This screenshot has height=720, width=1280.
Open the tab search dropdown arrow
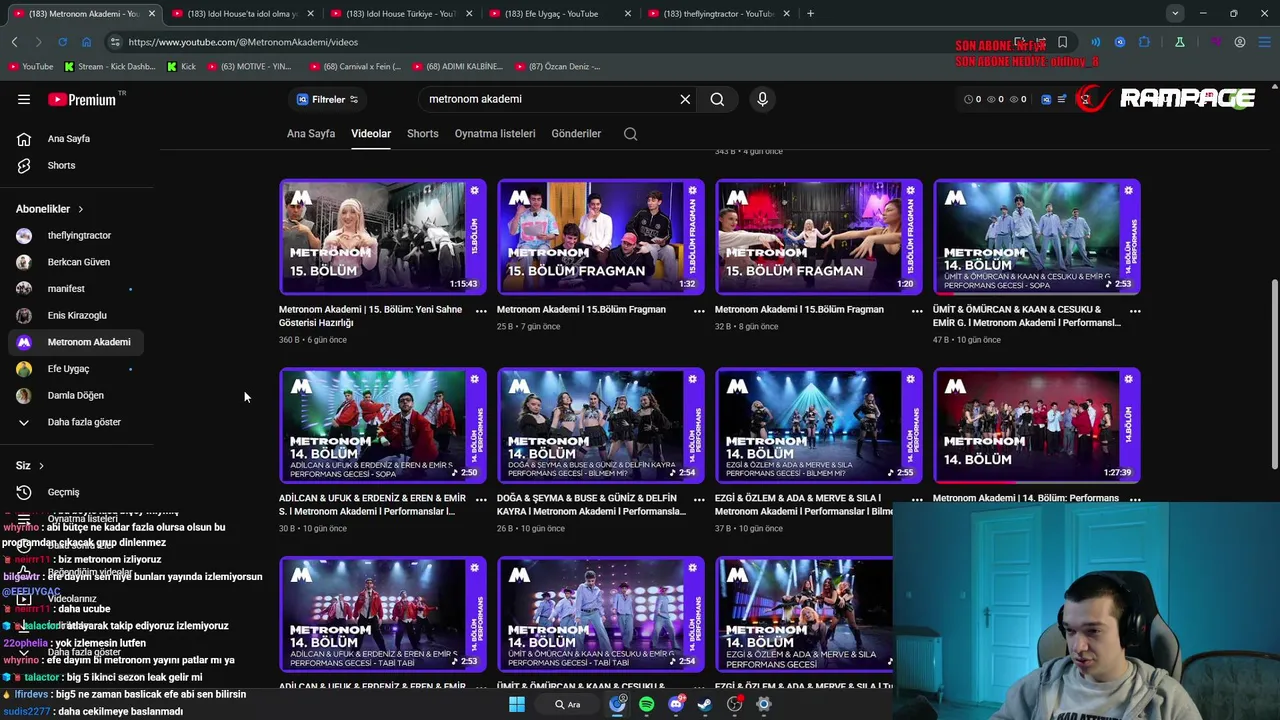1175,13
